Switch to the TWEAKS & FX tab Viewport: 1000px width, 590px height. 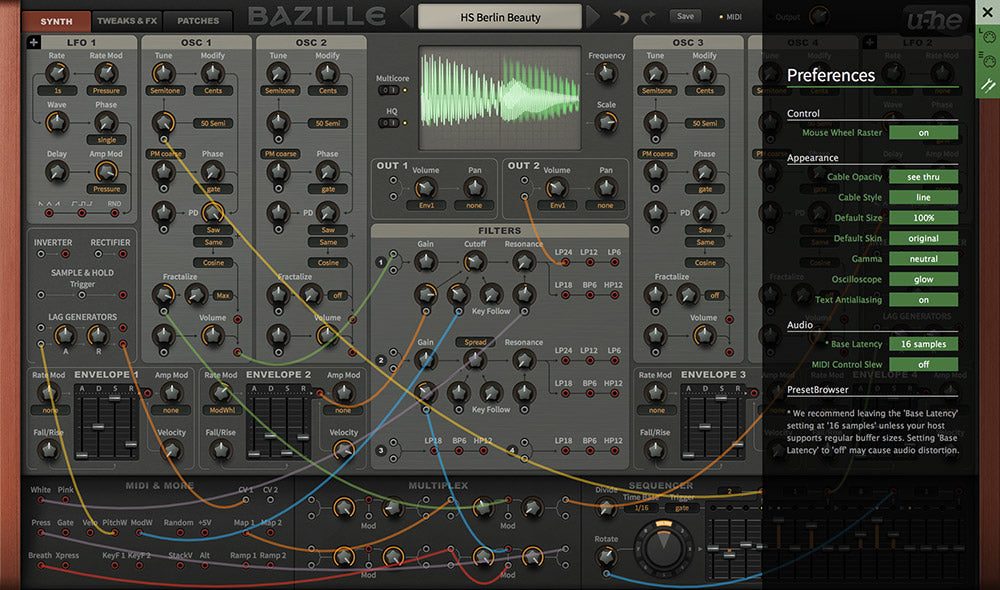[127, 21]
